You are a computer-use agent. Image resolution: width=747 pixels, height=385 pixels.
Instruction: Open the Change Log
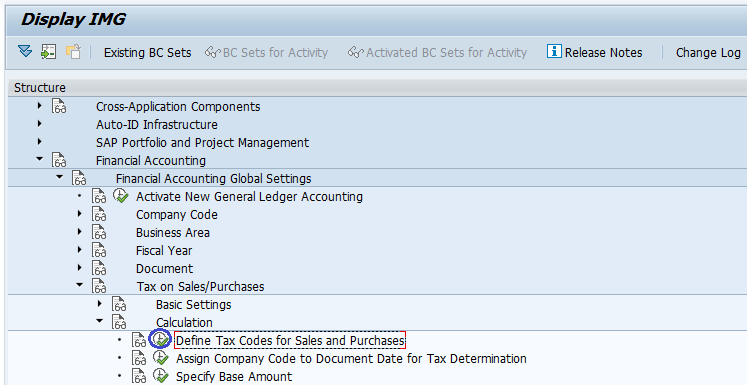(708, 52)
